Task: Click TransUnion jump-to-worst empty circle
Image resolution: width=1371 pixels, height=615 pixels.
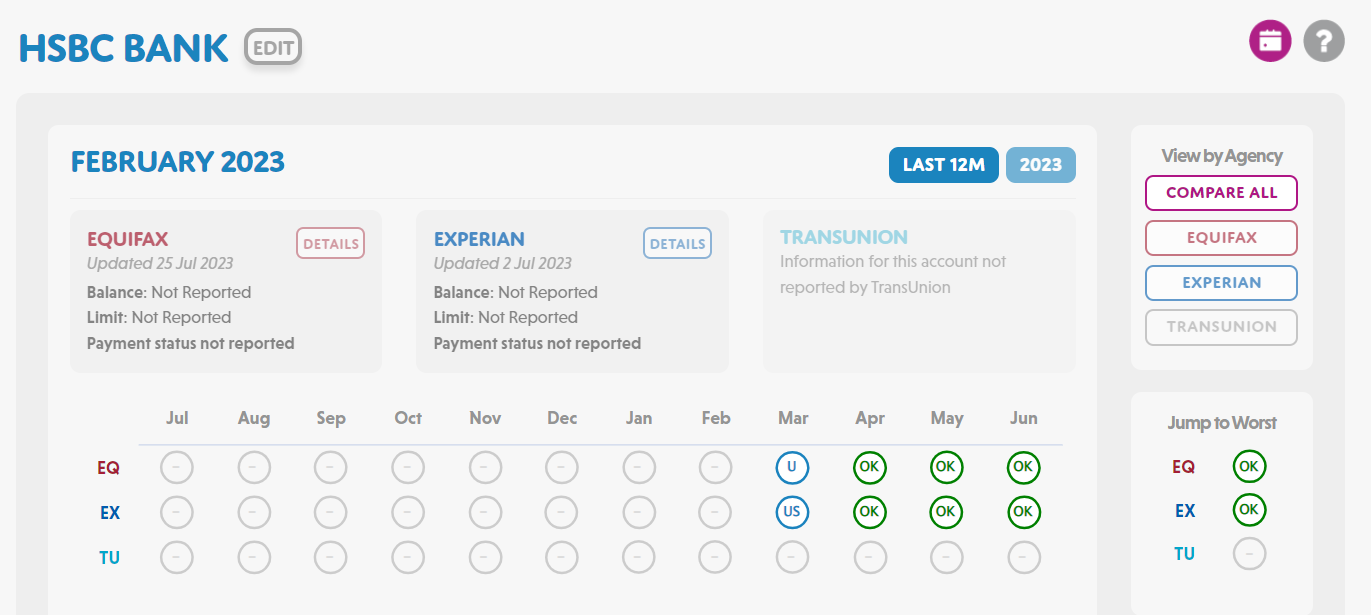Action: click(x=1249, y=553)
